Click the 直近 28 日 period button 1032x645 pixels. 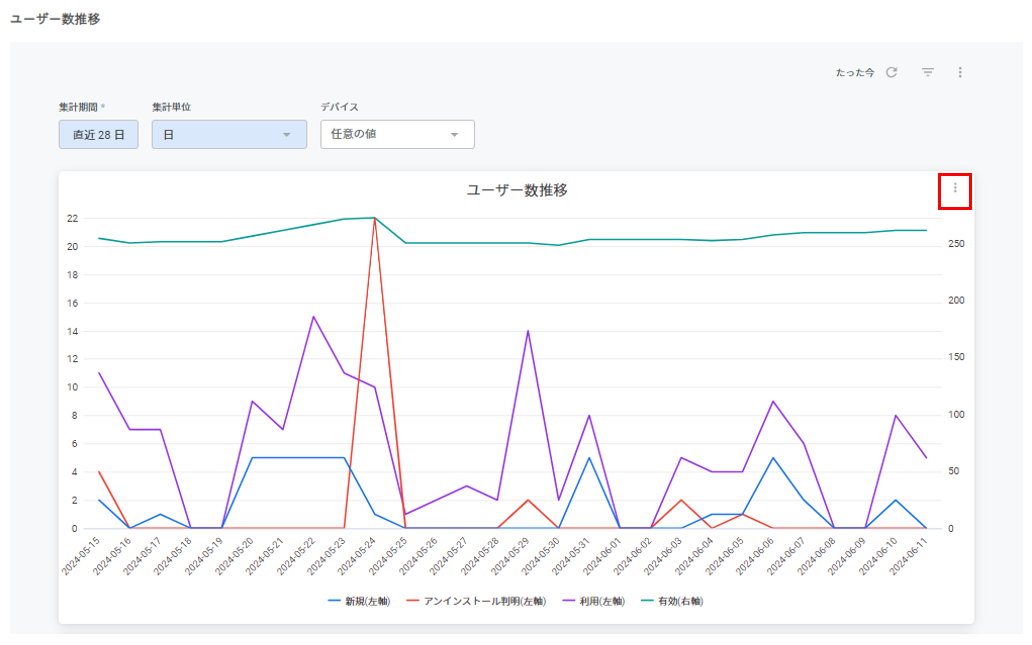pos(99,134)
